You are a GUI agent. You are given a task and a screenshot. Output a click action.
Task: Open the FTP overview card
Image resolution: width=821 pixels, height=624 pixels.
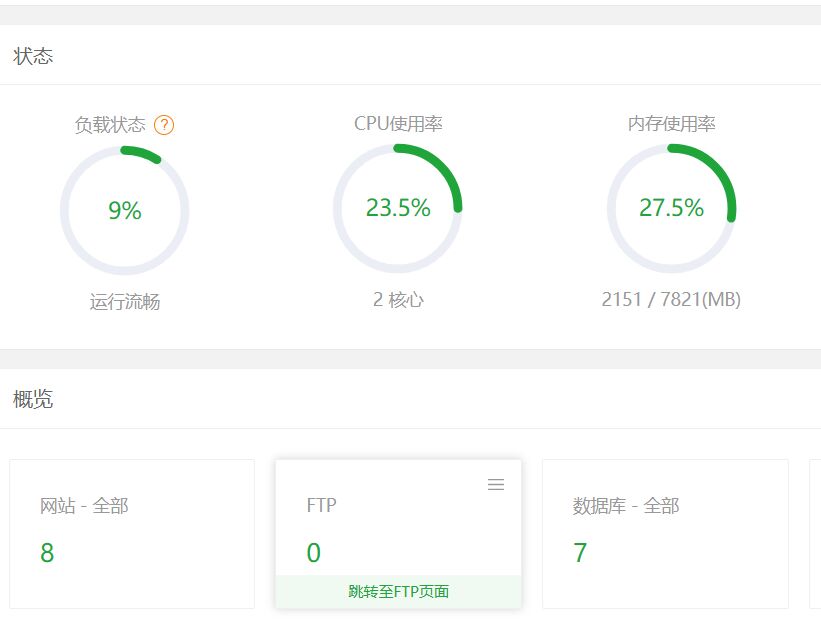coord(398,534)
